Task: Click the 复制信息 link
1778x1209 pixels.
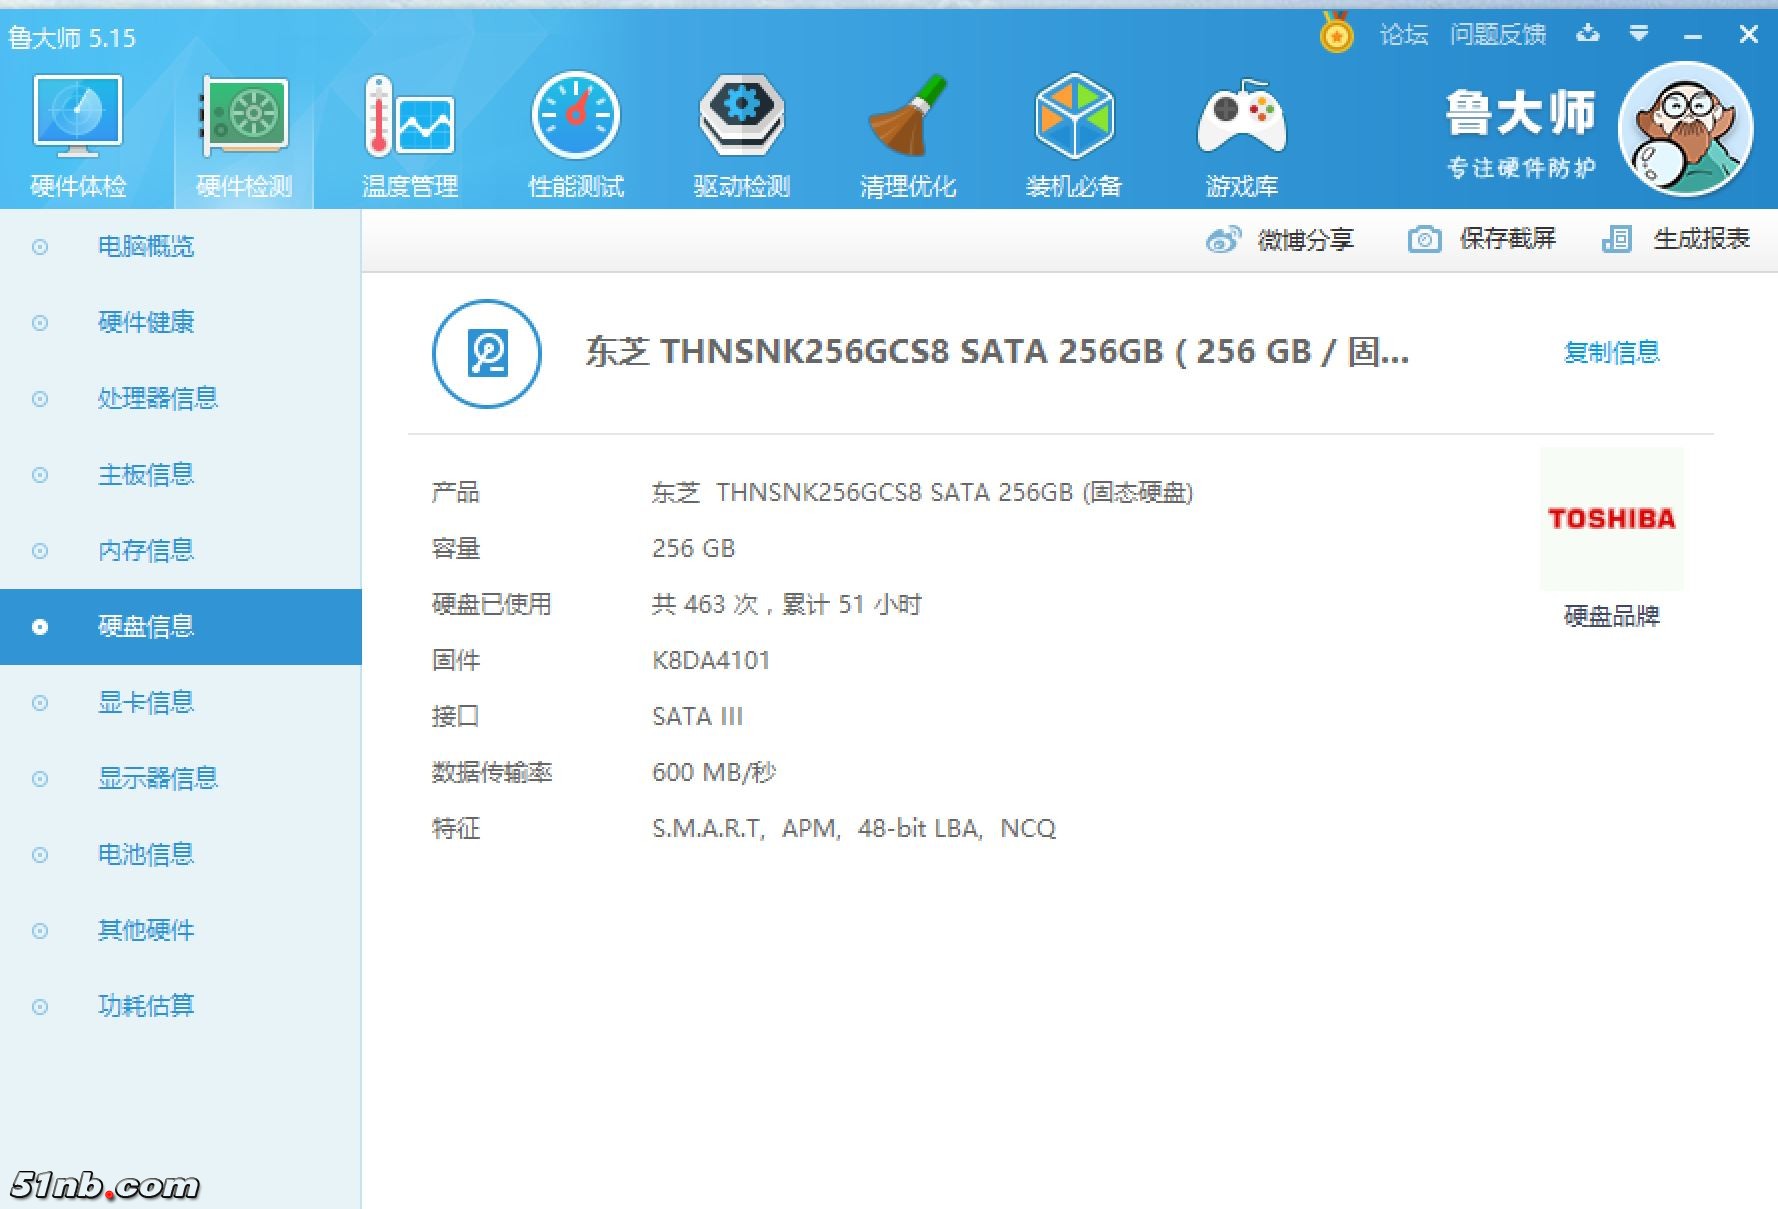Action: [1611, 352]
